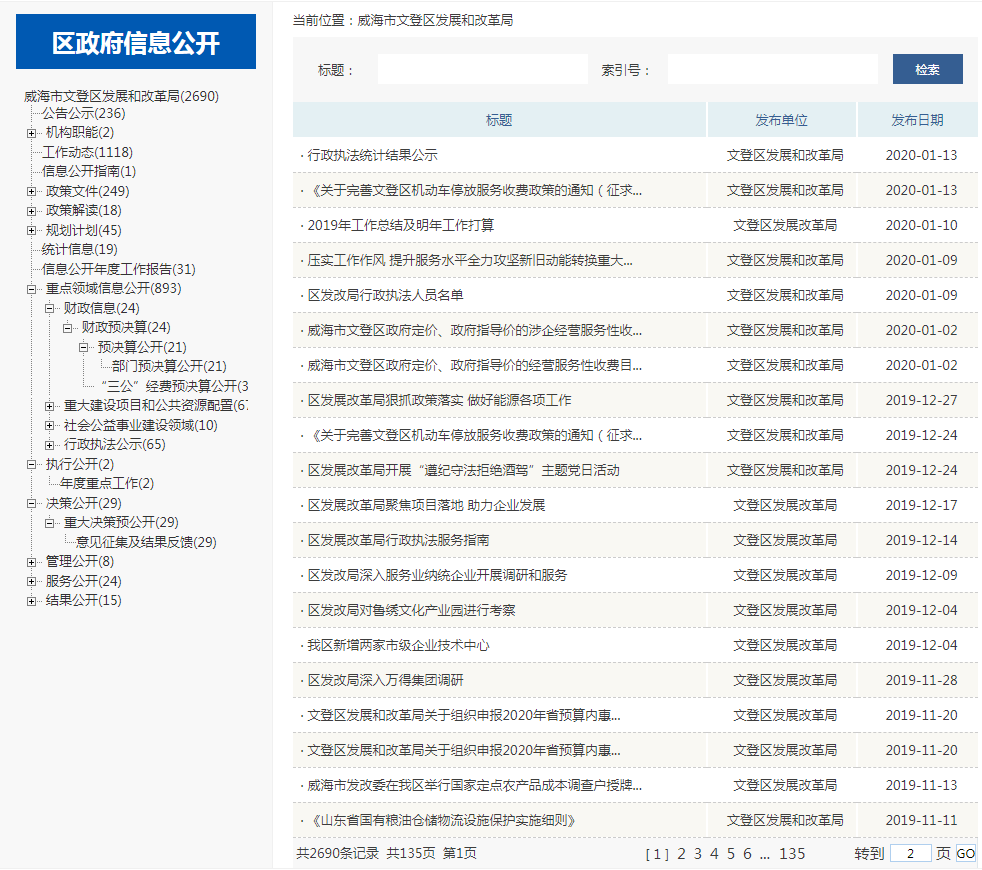Select 工作动态 in the sidebar tree
The height and width of the screenshot is (870, 982).
coord(87,153)
